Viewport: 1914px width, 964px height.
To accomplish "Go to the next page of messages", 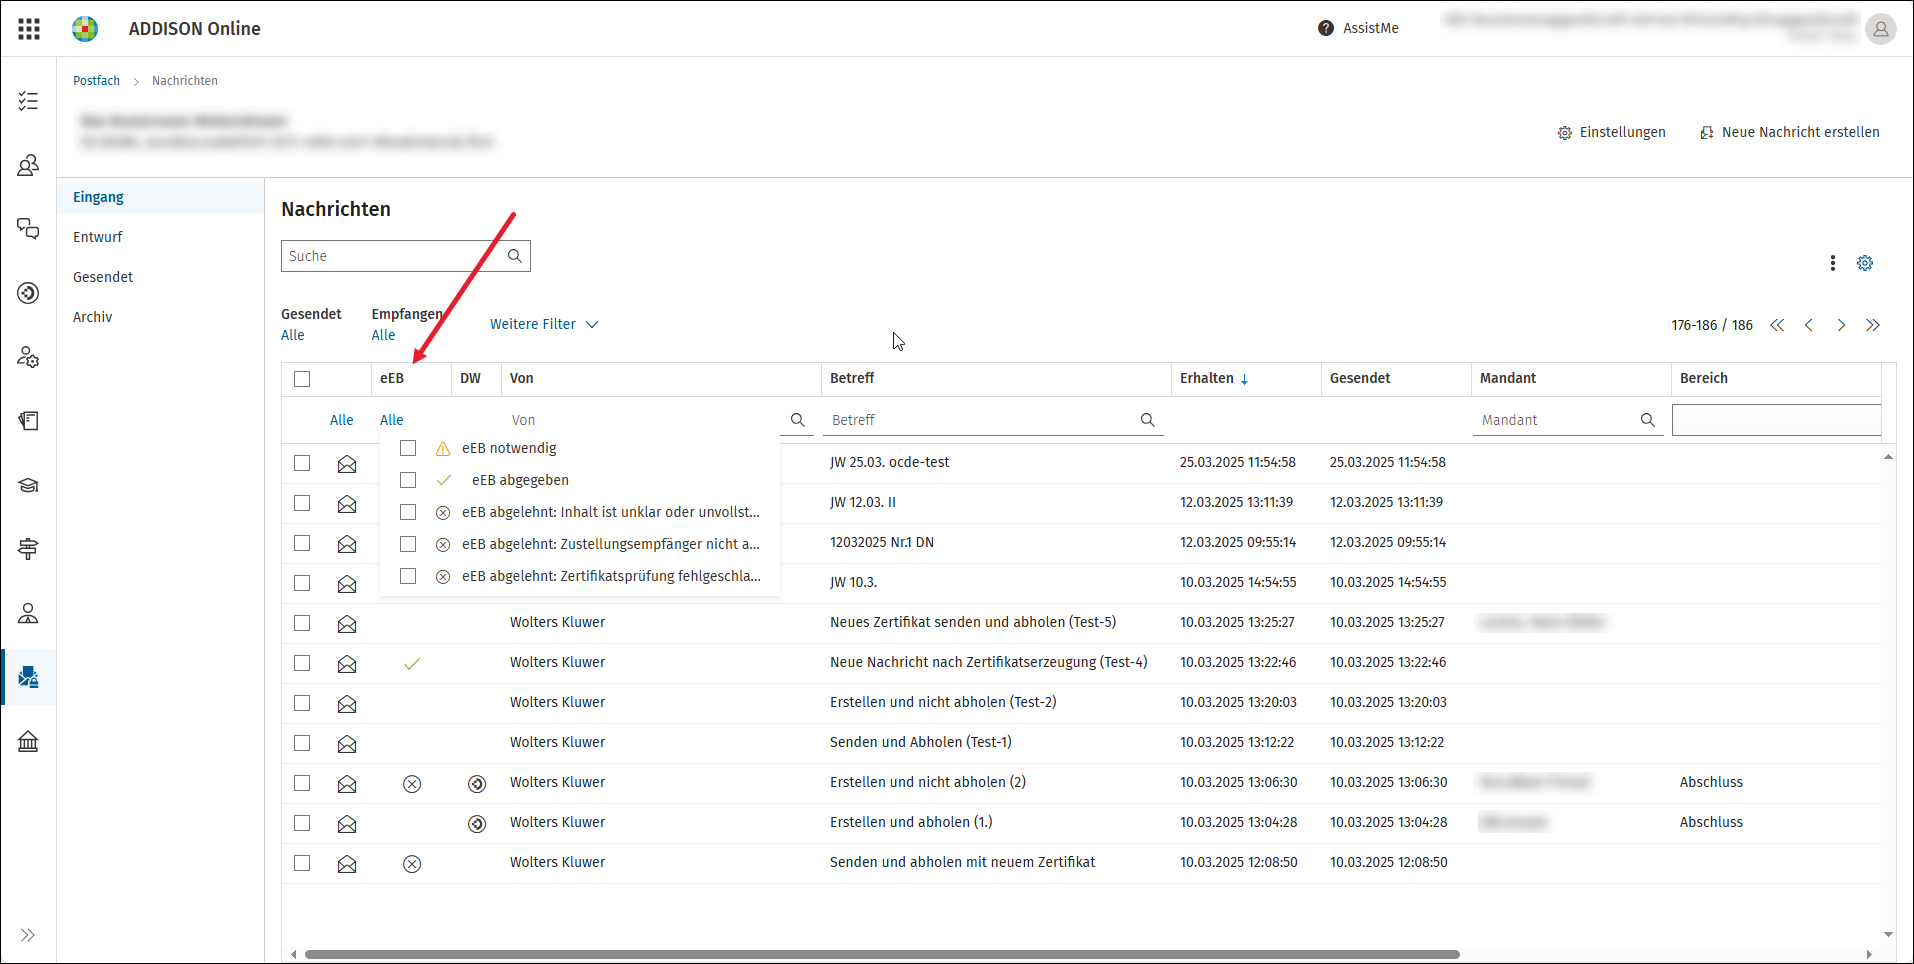I will (x=1841, y=325).
